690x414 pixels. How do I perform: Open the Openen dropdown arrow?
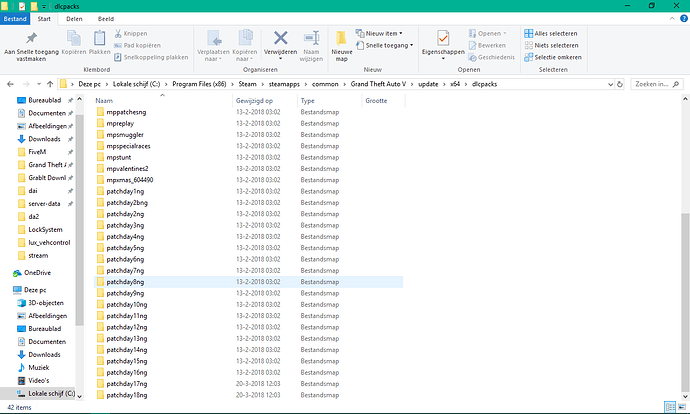pyautogui.click(x=505, y=33)
